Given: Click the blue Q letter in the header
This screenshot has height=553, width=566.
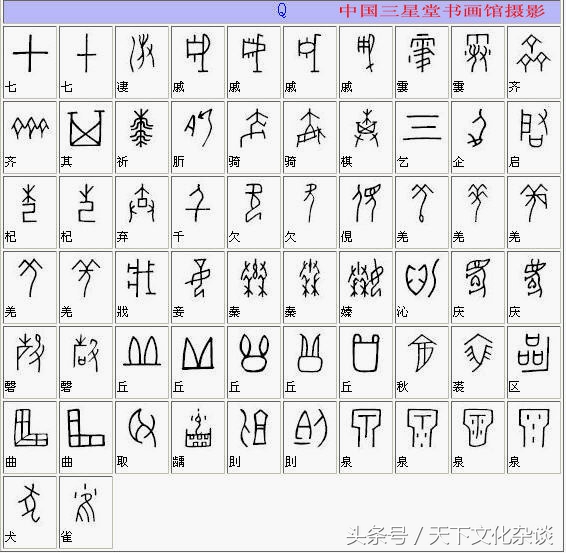Looking at the screenshot, I should pyautogui.click(x=282, y=10).
